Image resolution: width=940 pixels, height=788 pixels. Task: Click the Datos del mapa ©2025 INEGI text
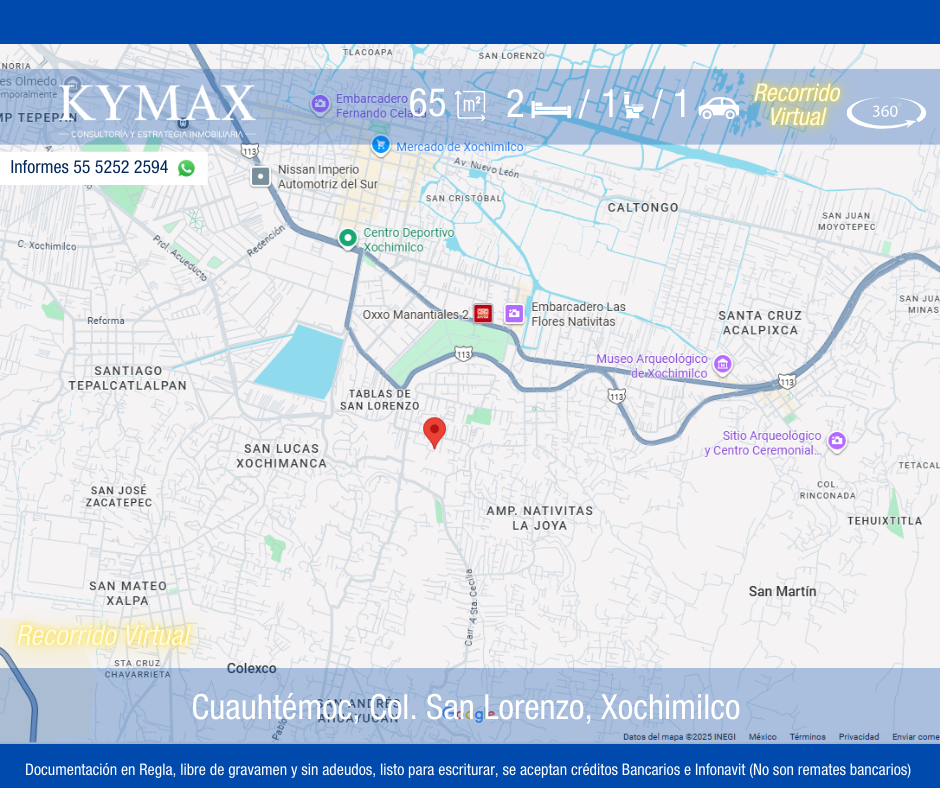pos(679,737)
